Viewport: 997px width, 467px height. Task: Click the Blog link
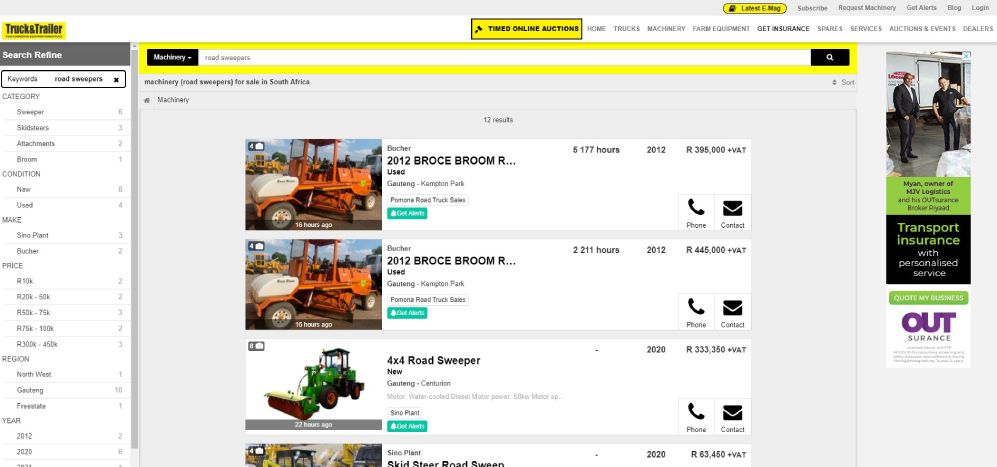[x=954, y=8]
